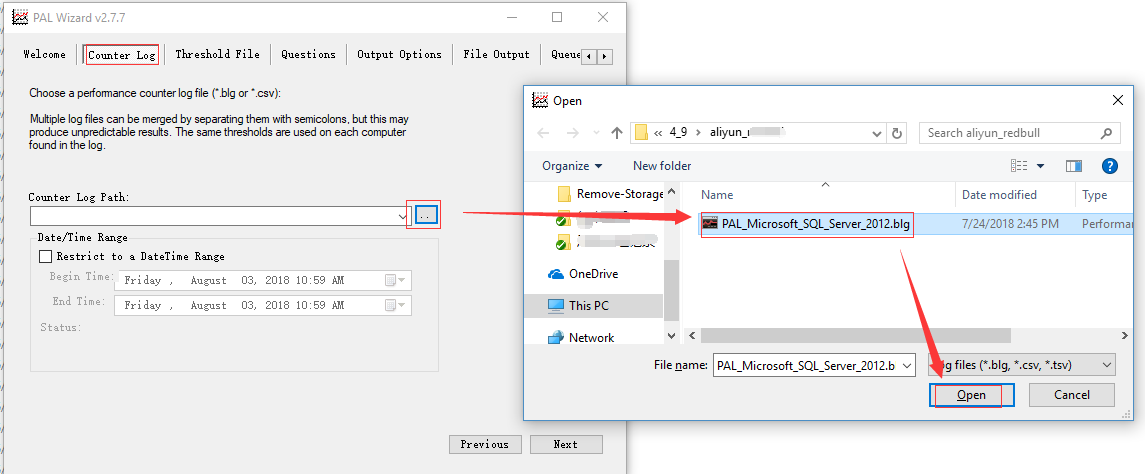
Task: Switch to the Counter Log tab
Action: tap(122, 55)
